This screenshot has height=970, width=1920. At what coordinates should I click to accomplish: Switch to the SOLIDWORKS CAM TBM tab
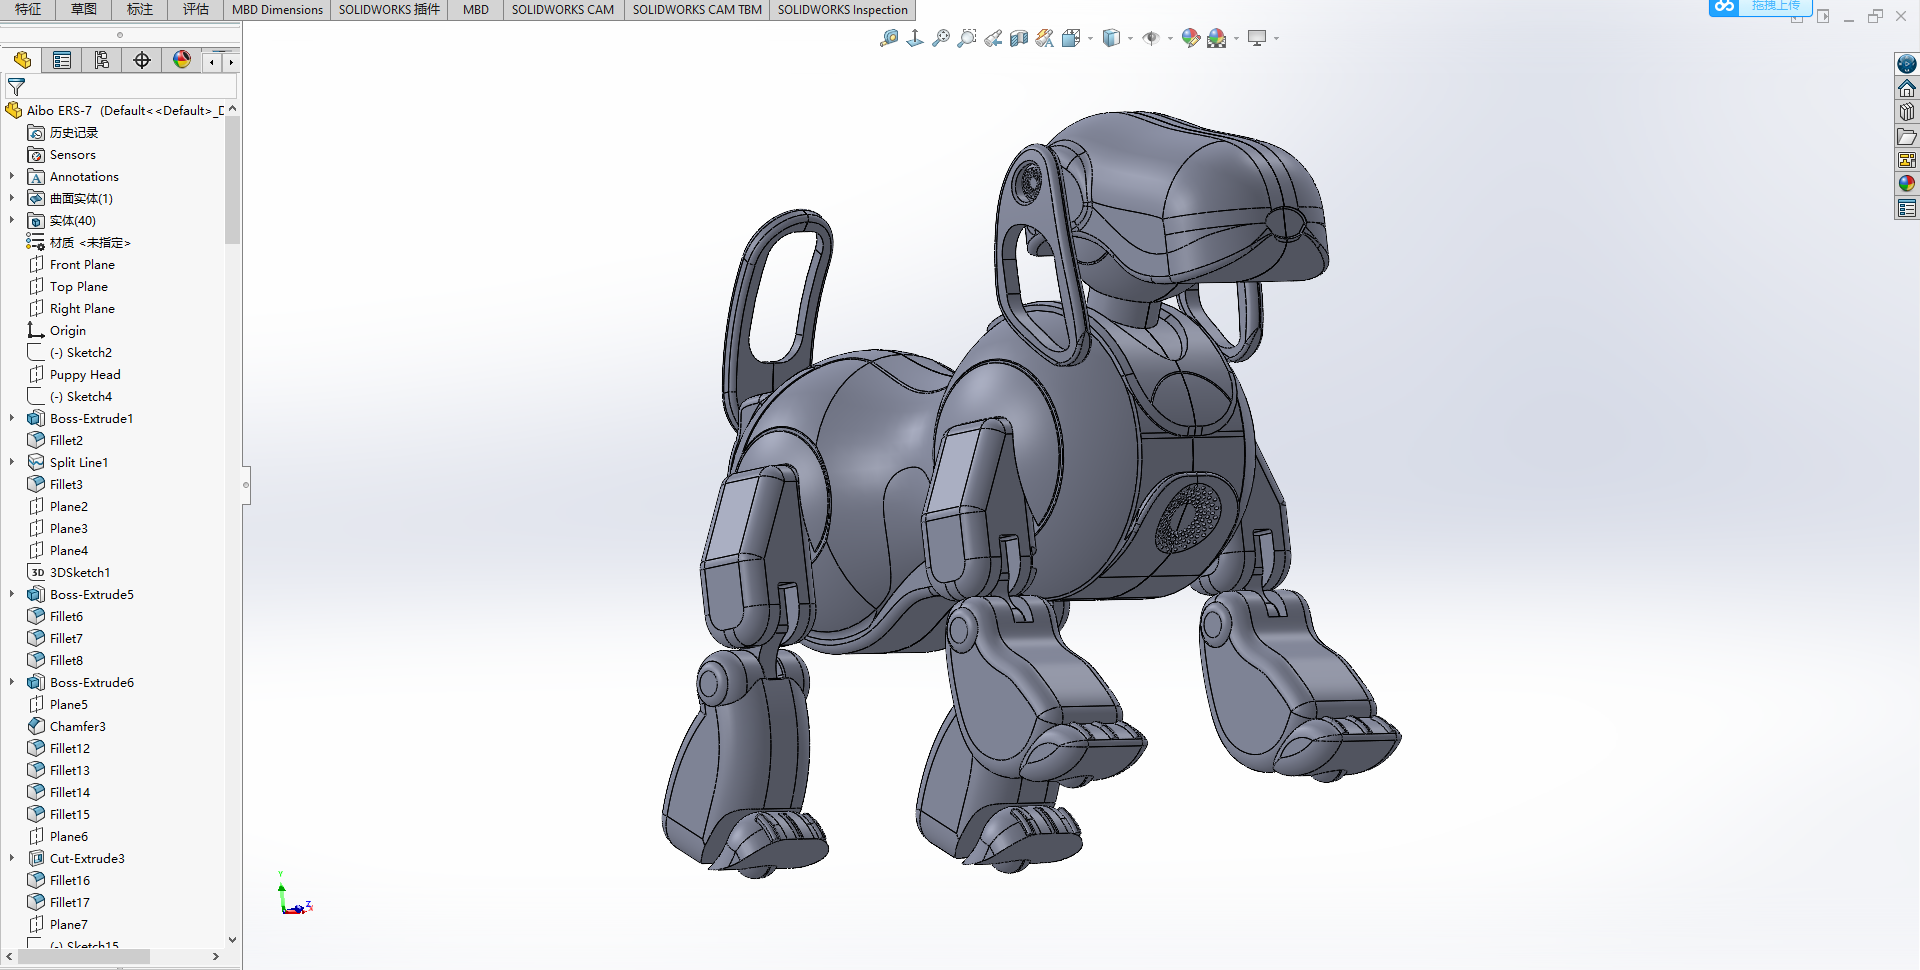click(697, 10)
